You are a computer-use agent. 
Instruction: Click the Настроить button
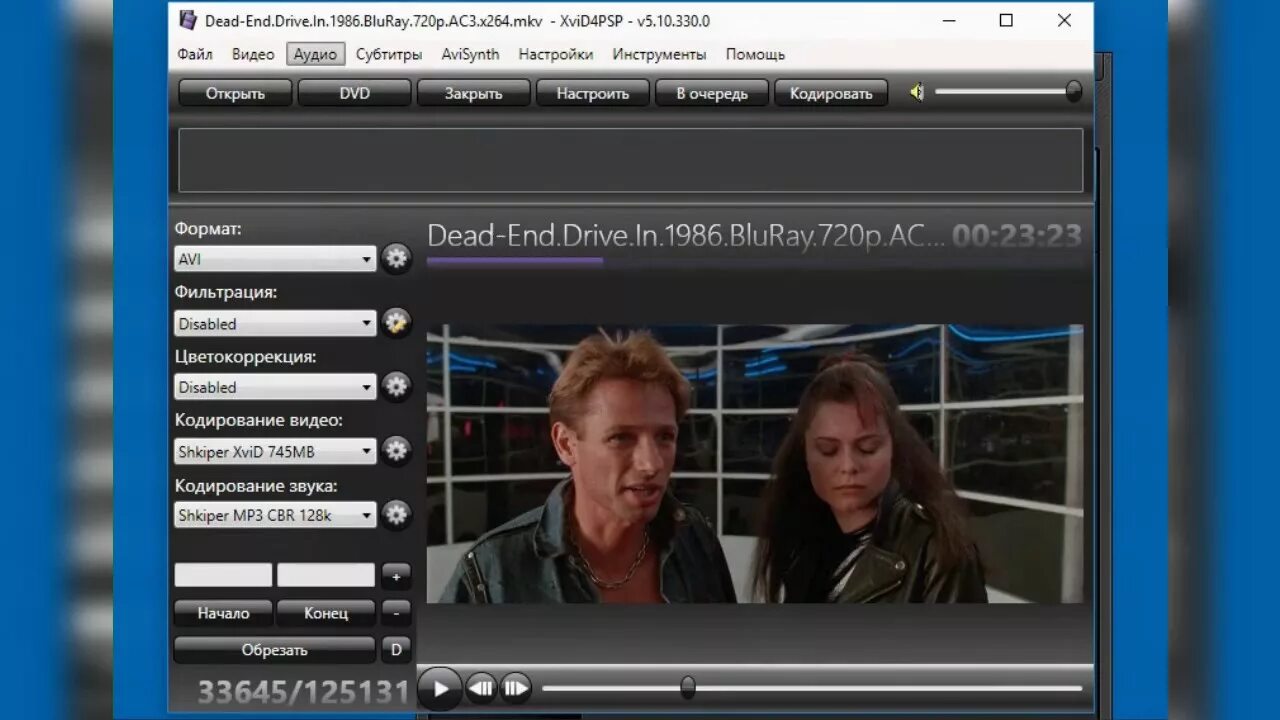tap(593, 93)
